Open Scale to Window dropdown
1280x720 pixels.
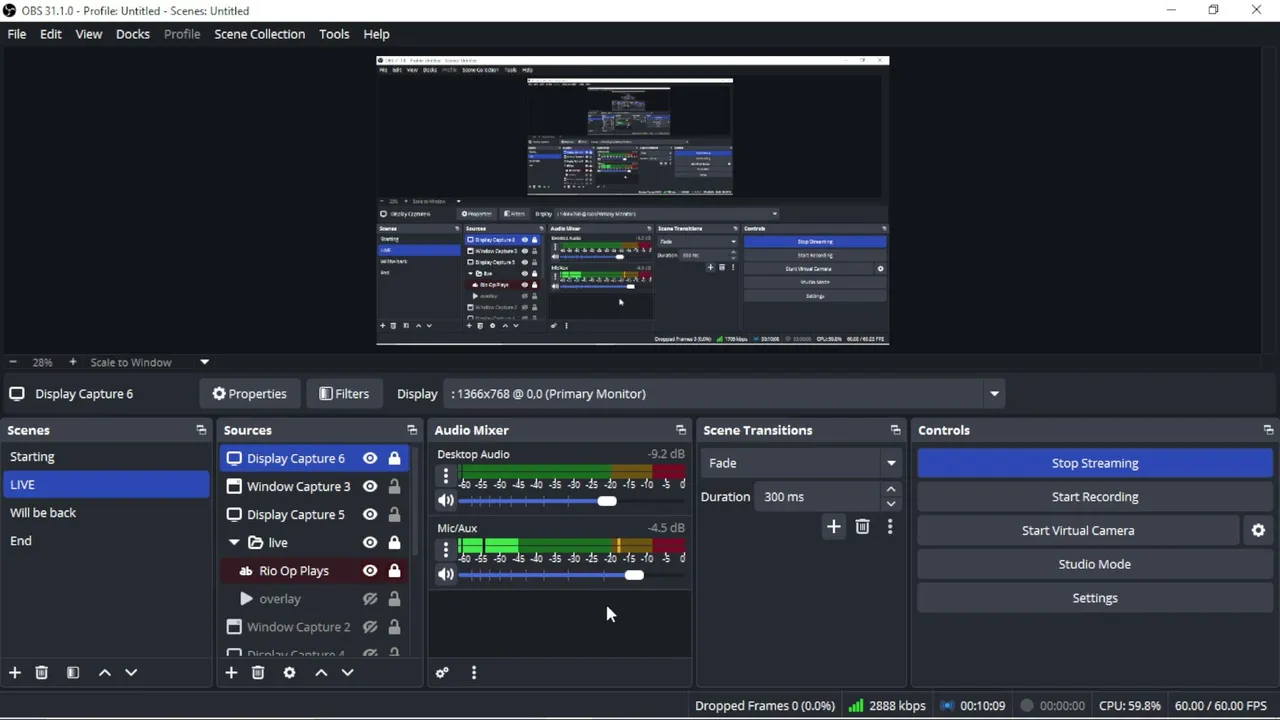coord(205,362)
